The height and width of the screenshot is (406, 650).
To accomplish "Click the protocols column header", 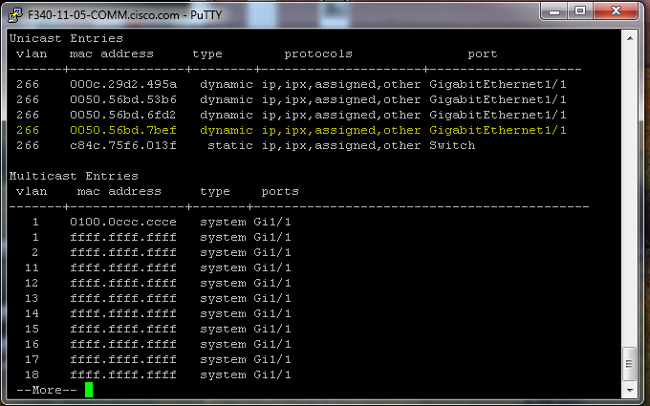I will click(x=318, y=53).
